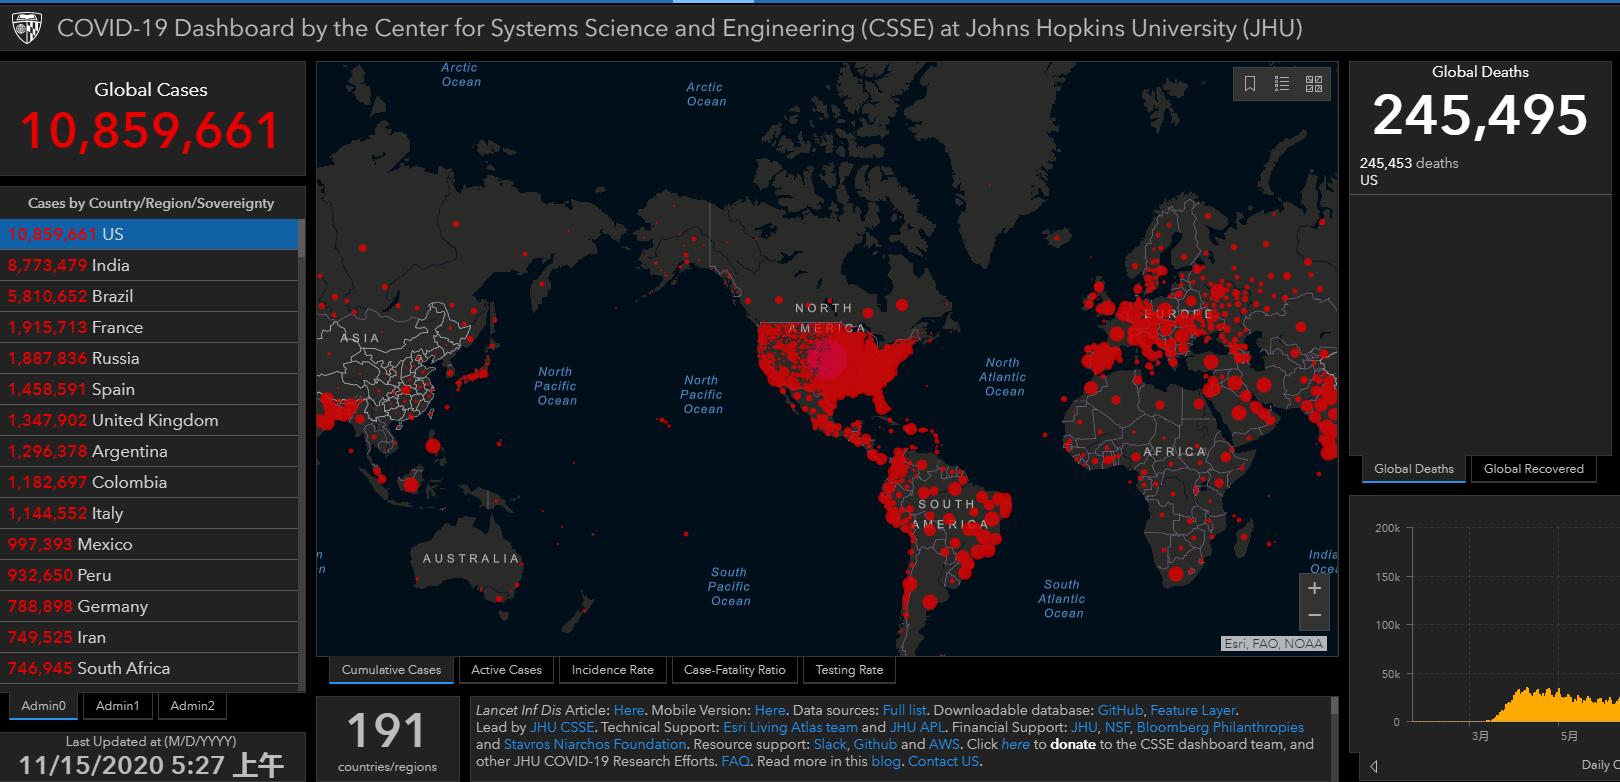This screenshot has width=1620, height=782.
Task: Follow the Bloomberg Philanthropies link
Action: [x=1220, y=727]
